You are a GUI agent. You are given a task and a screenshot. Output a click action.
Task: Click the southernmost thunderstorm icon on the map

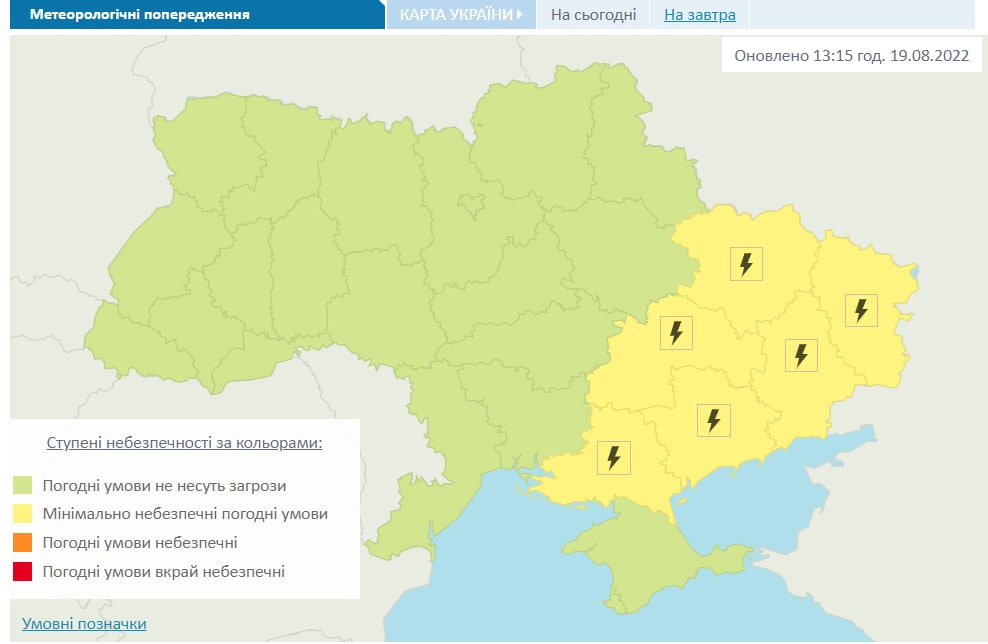point(614,457)
